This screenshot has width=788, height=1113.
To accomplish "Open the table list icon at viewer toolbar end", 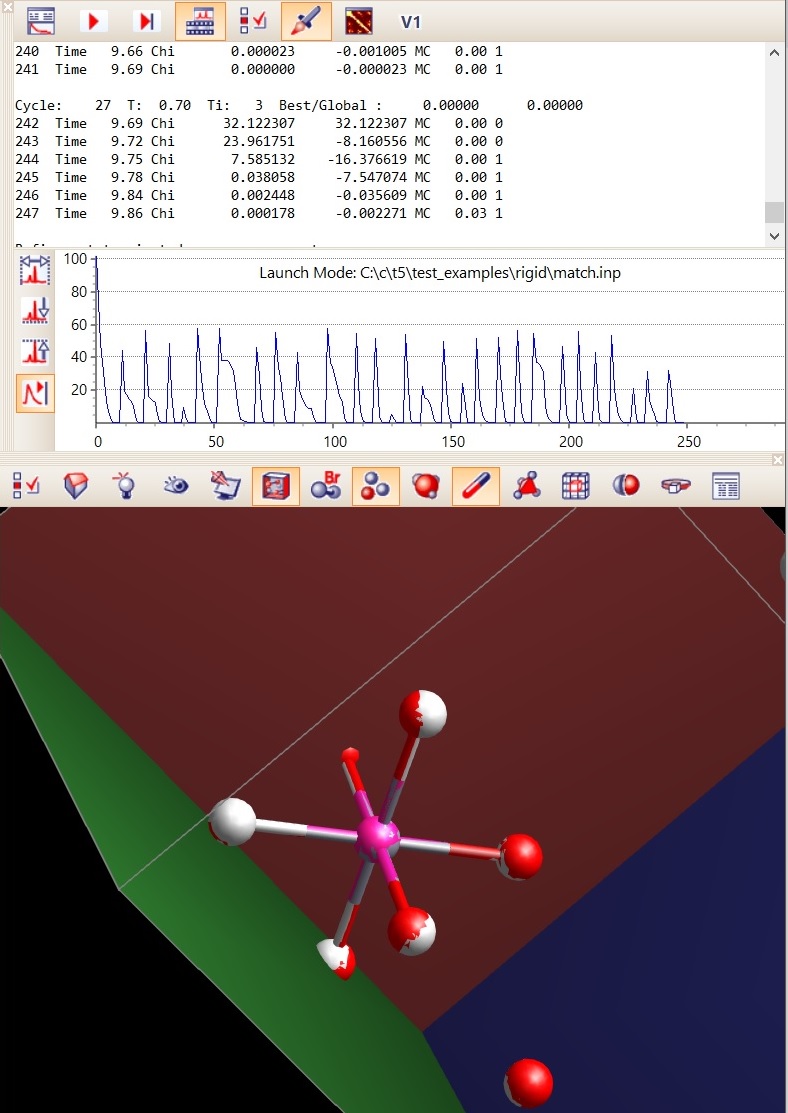I will coord(726,486).
